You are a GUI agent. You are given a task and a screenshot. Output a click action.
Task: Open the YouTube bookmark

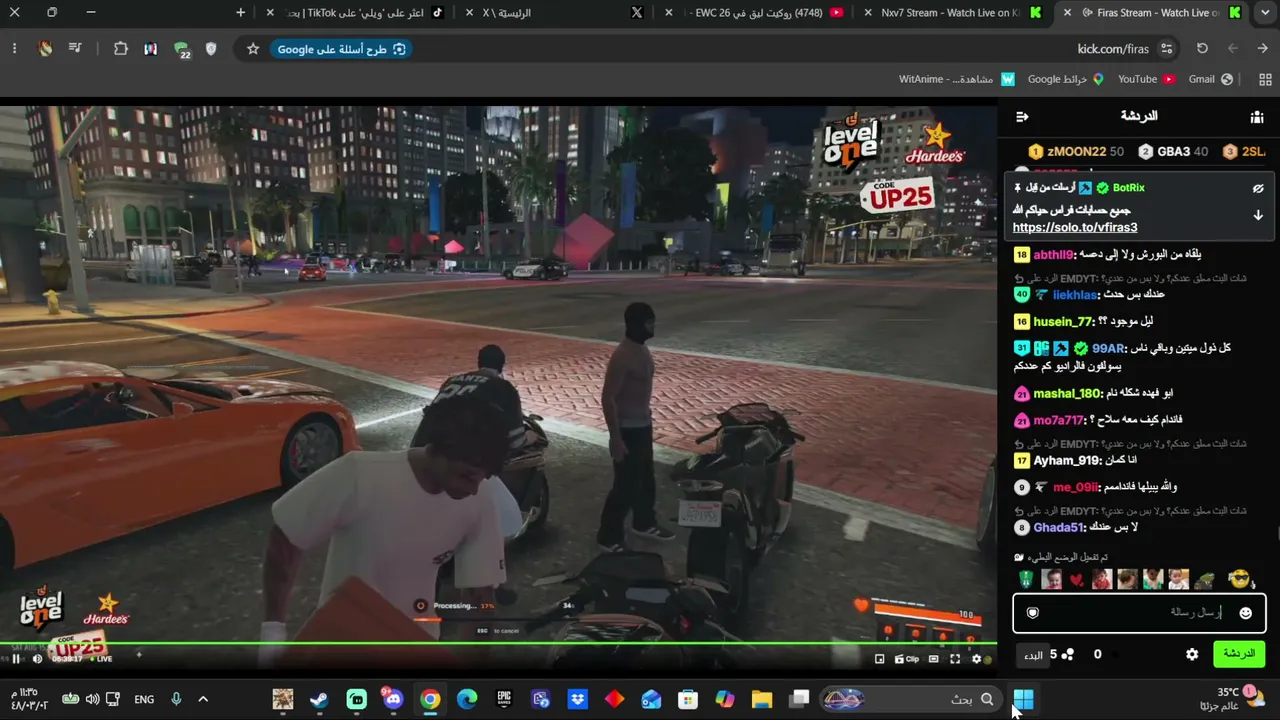[1146, 79]
